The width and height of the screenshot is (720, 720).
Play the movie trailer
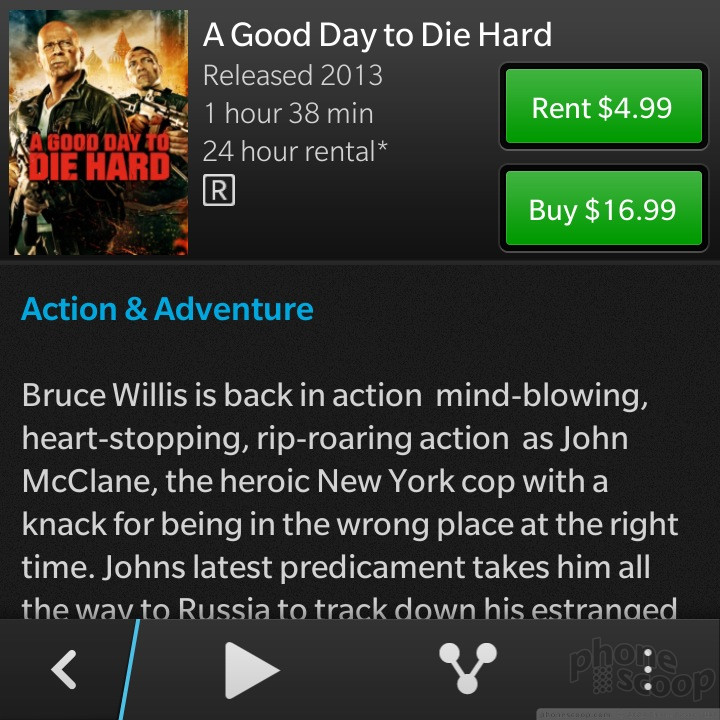(x=252, y=670)
